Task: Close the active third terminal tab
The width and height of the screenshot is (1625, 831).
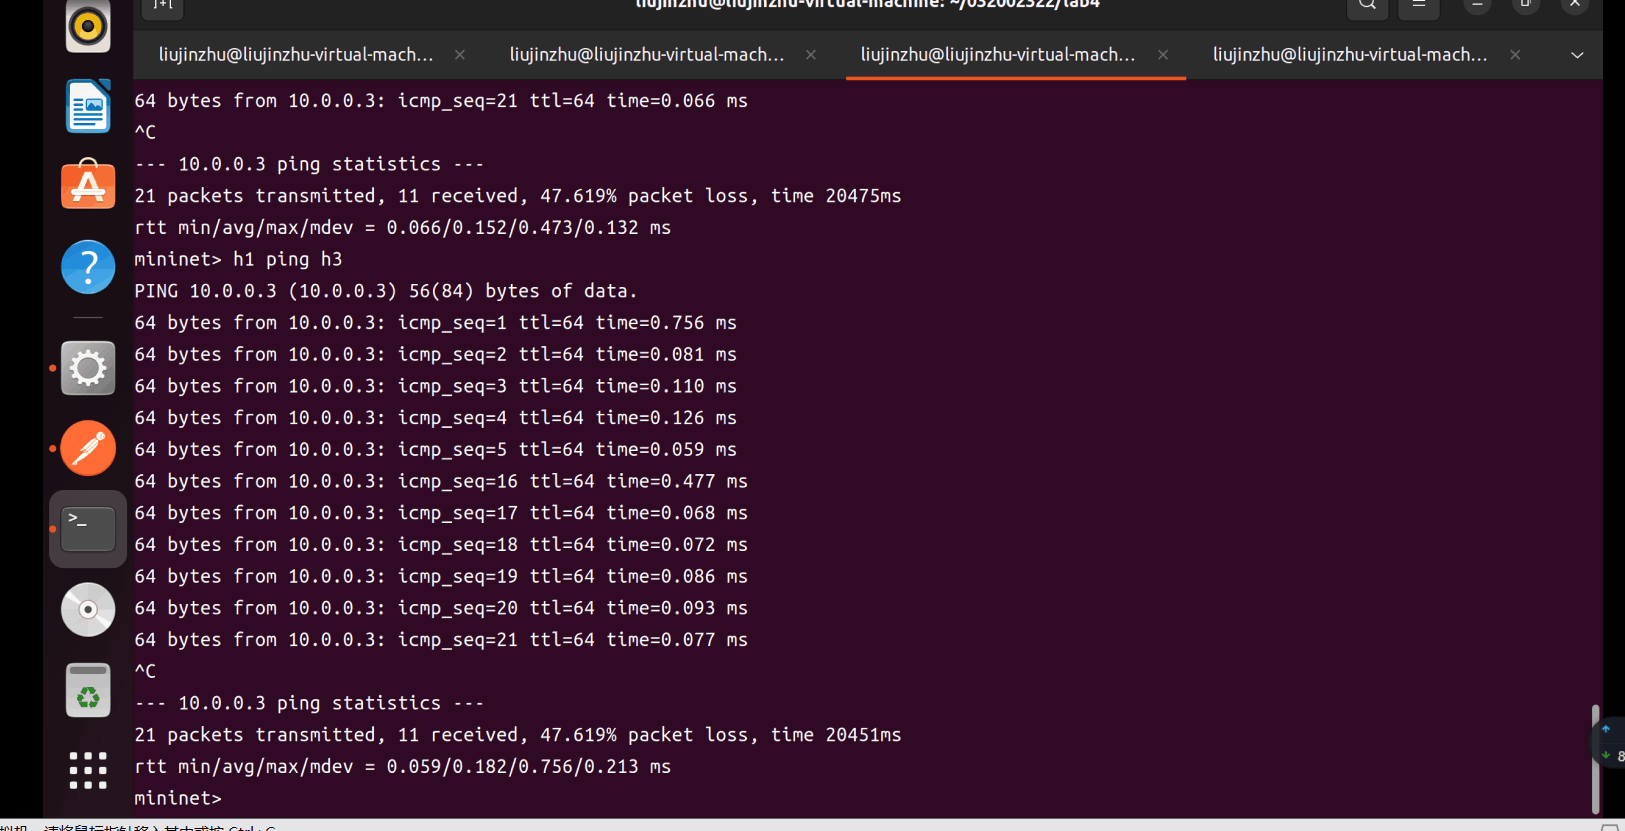Action: (x=1163, y=55)
